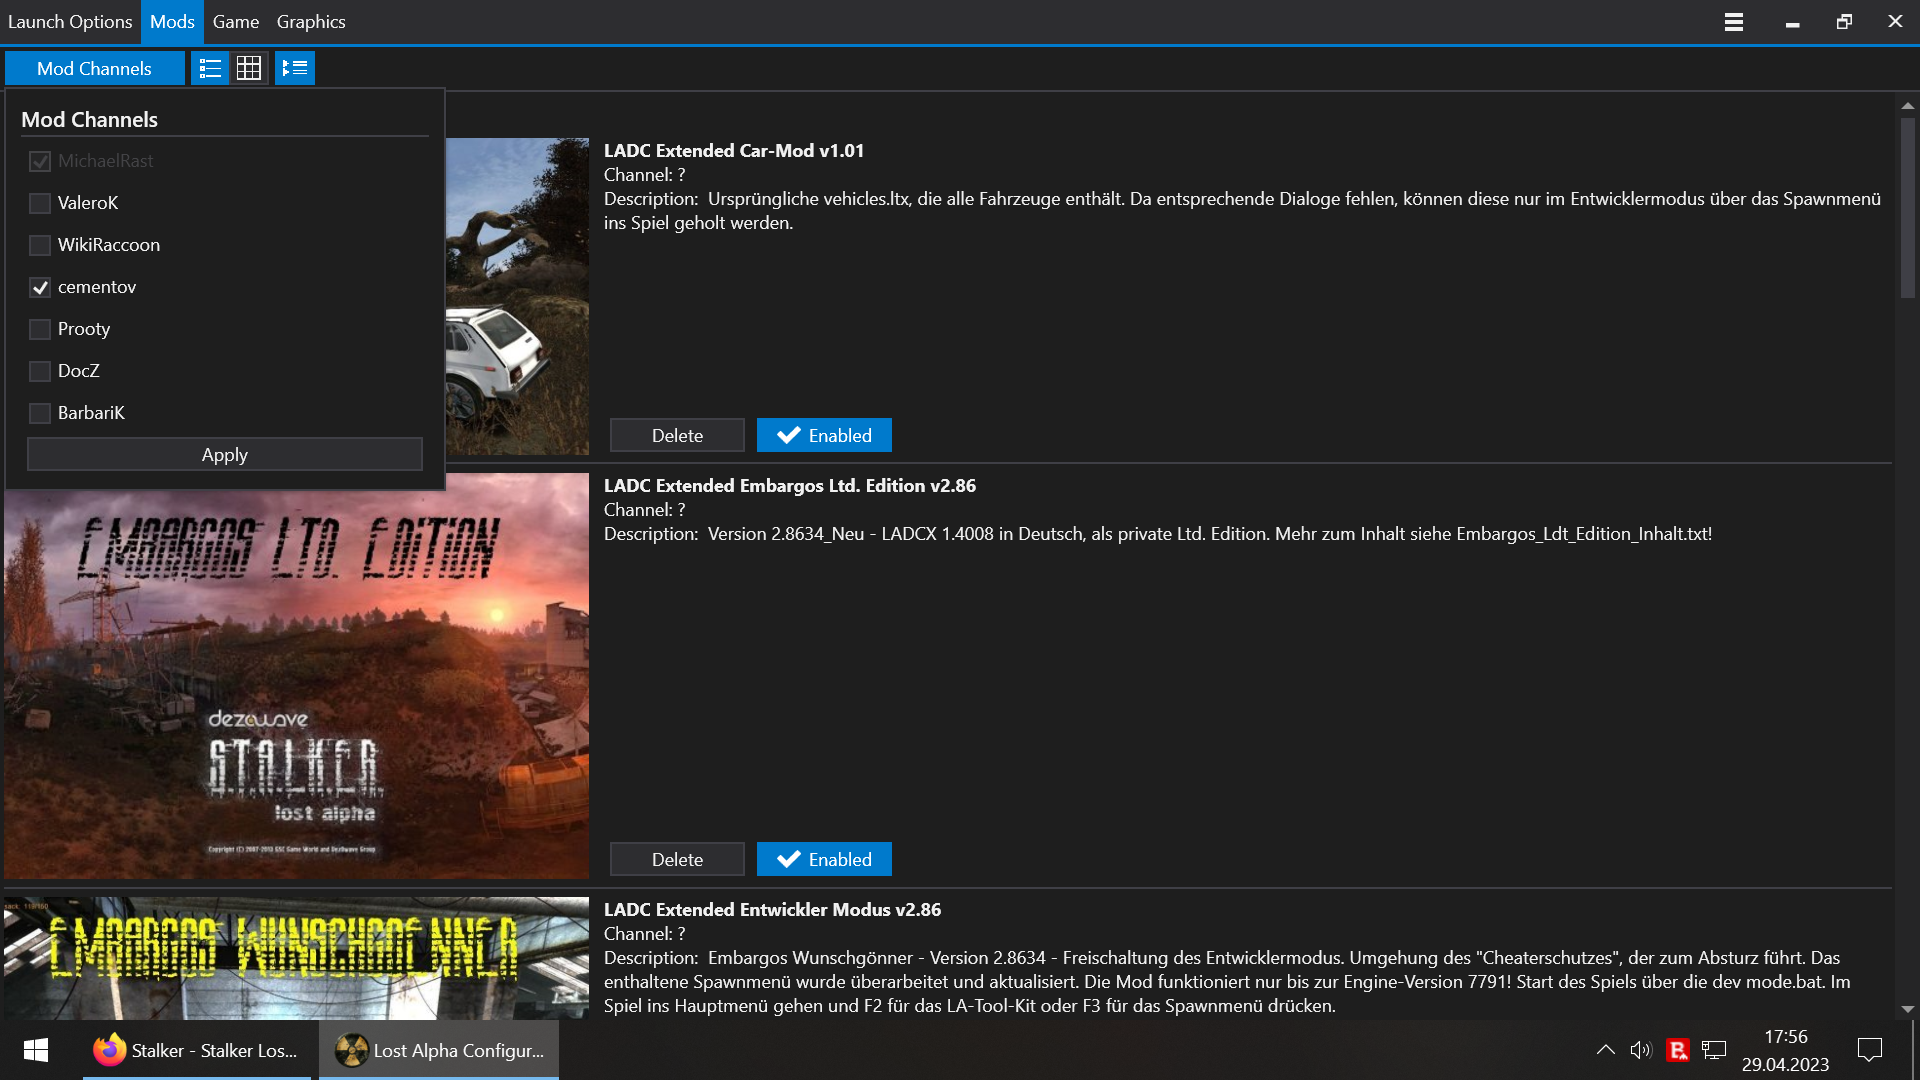The height and width of the screenshot is (1080, 1920).
Task: Click the volume speaker tray icon
Action: 1640,1050
